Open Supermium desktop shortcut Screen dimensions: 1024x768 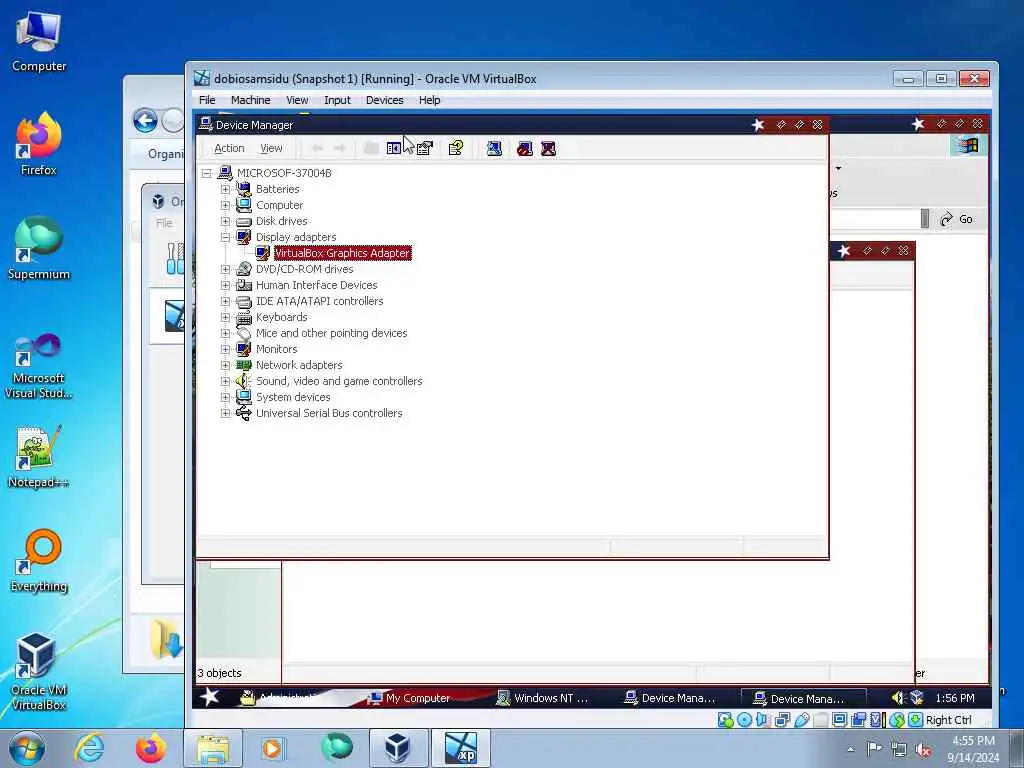point(39,248)
